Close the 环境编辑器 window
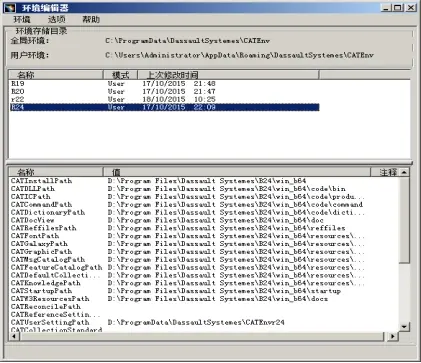The width and height of the screenshot is (421, 363). [411, 7]
